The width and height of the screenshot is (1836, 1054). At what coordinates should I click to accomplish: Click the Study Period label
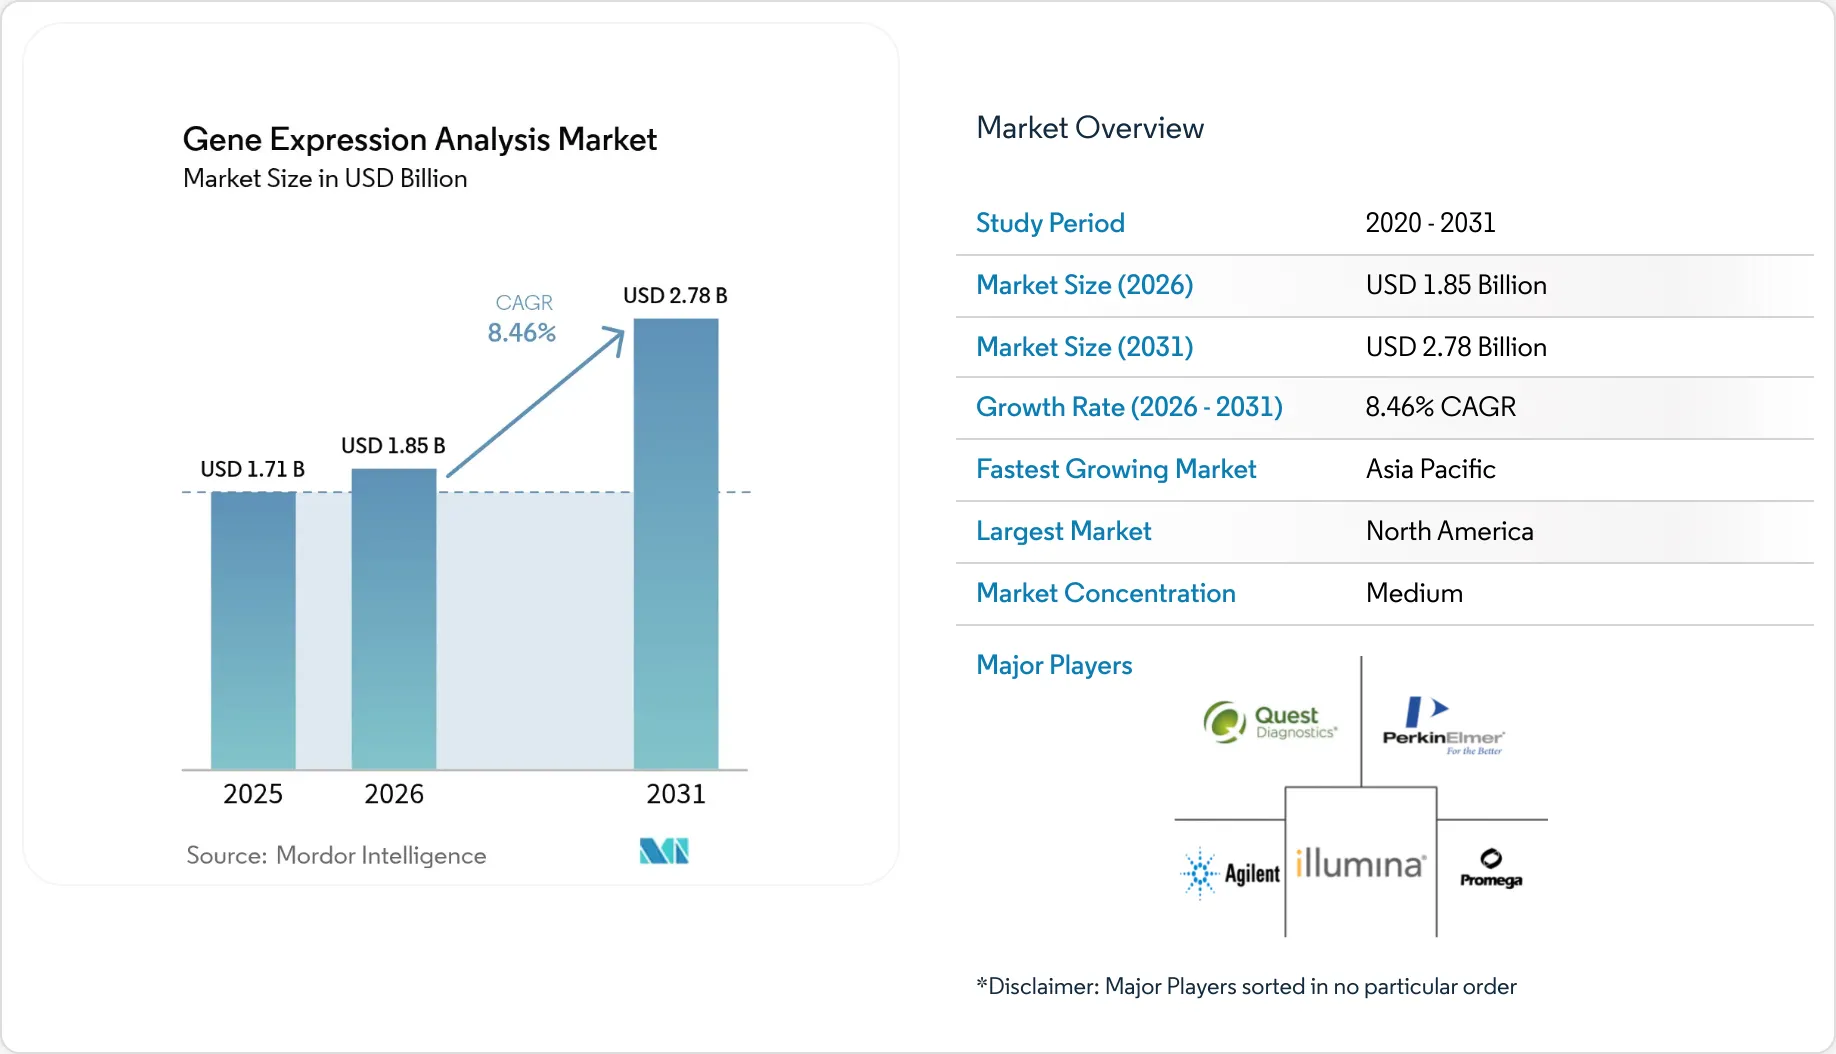[x=1050, y=223]
